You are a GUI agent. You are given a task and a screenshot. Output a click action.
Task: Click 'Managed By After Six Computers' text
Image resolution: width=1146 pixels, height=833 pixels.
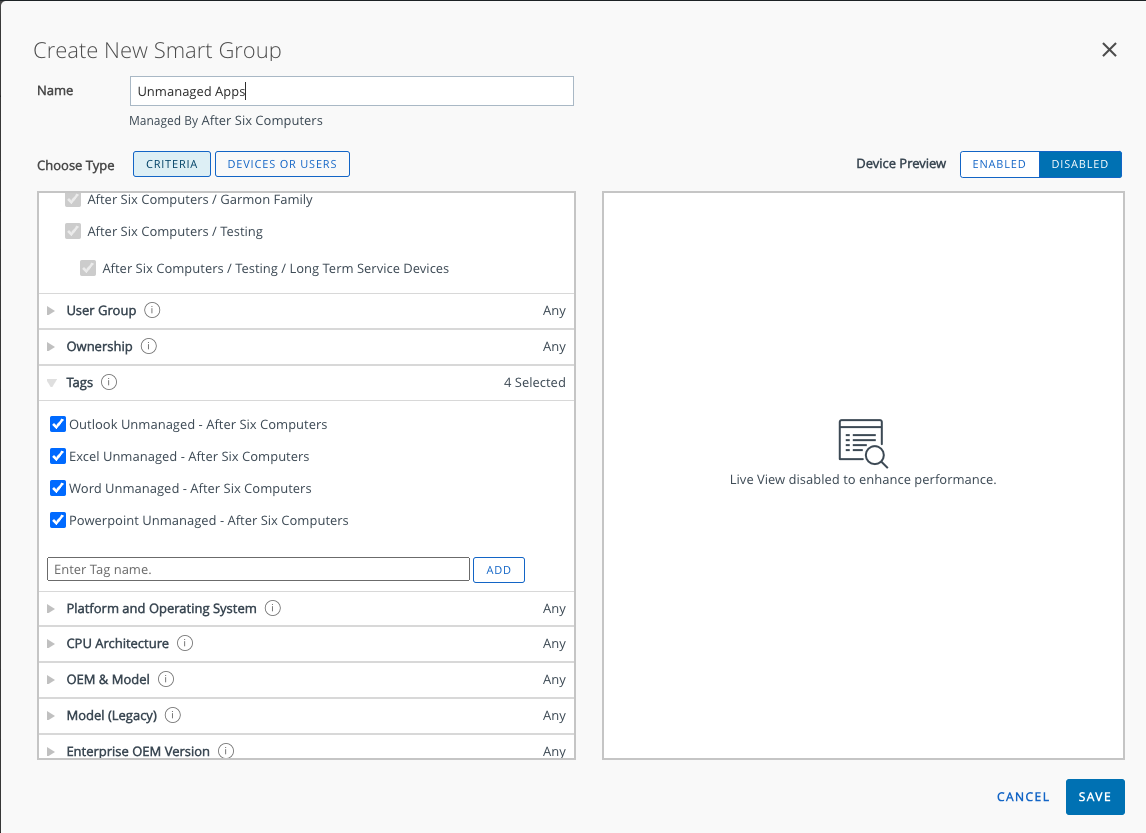(x=226, y=121)
